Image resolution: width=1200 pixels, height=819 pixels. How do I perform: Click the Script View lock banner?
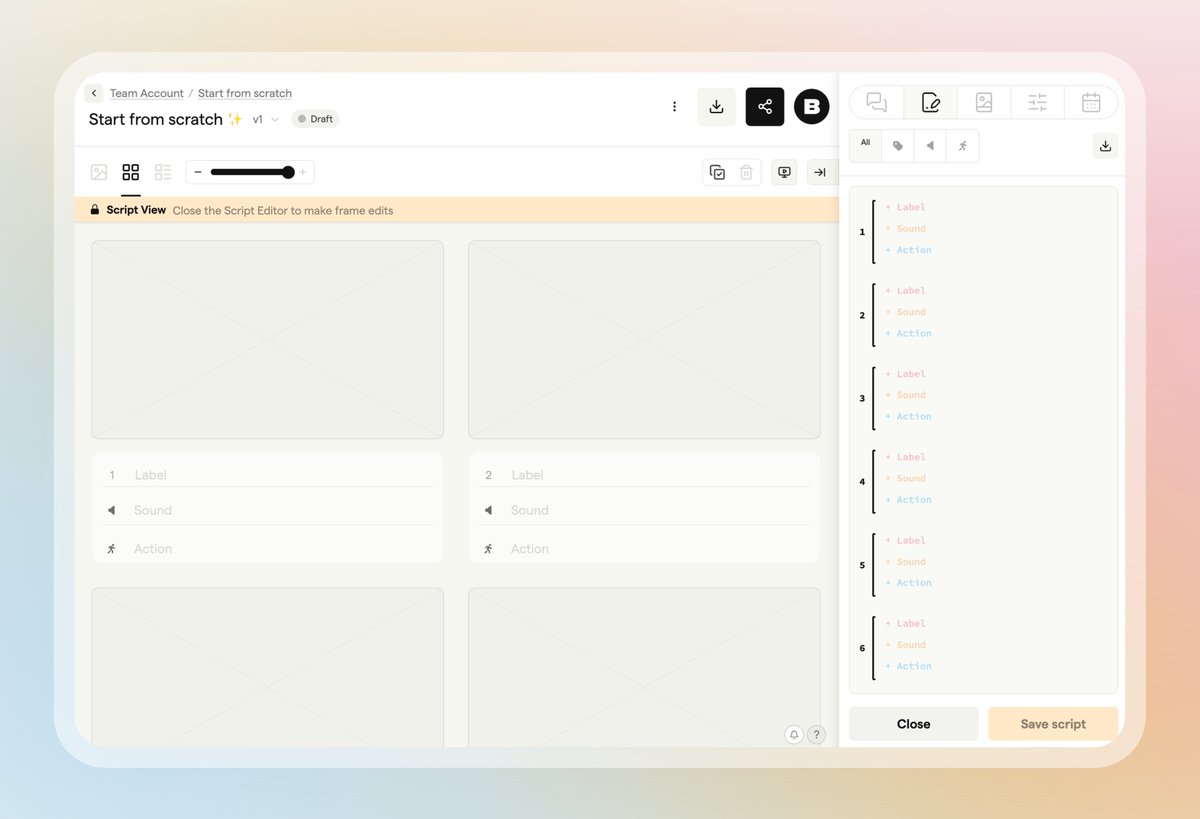point(456,210)
